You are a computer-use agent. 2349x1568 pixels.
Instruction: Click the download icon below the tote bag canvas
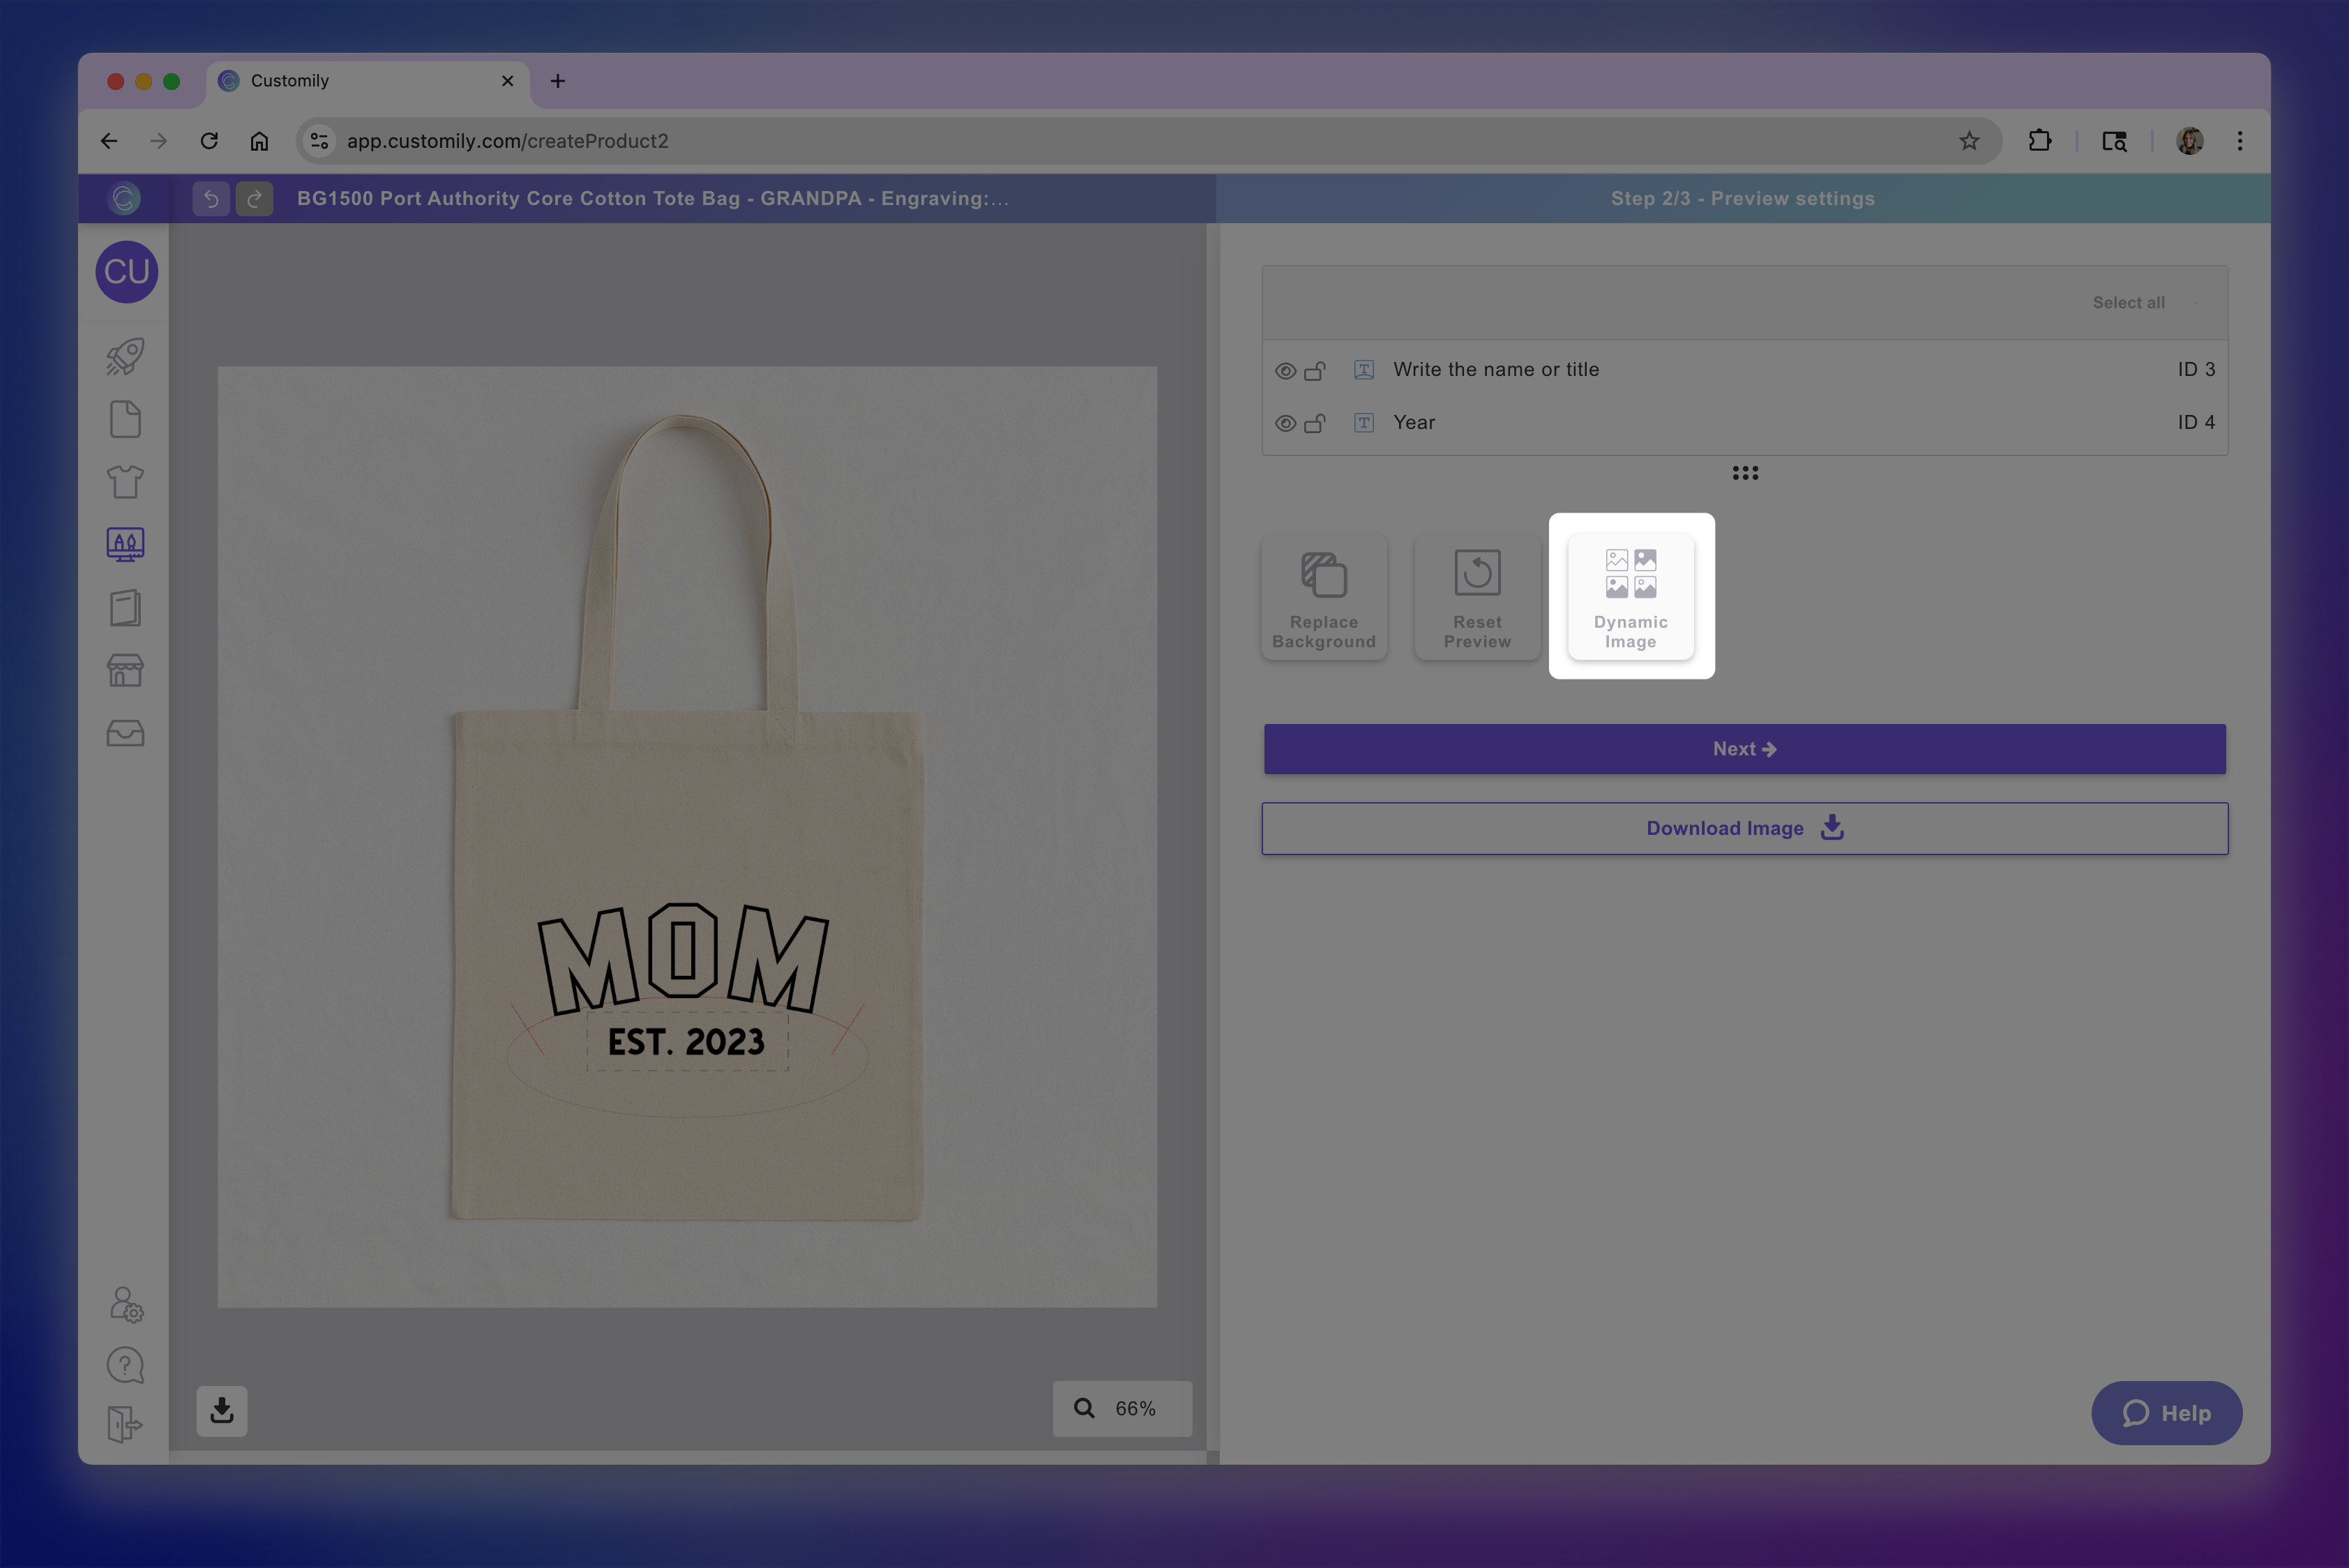221,1411
